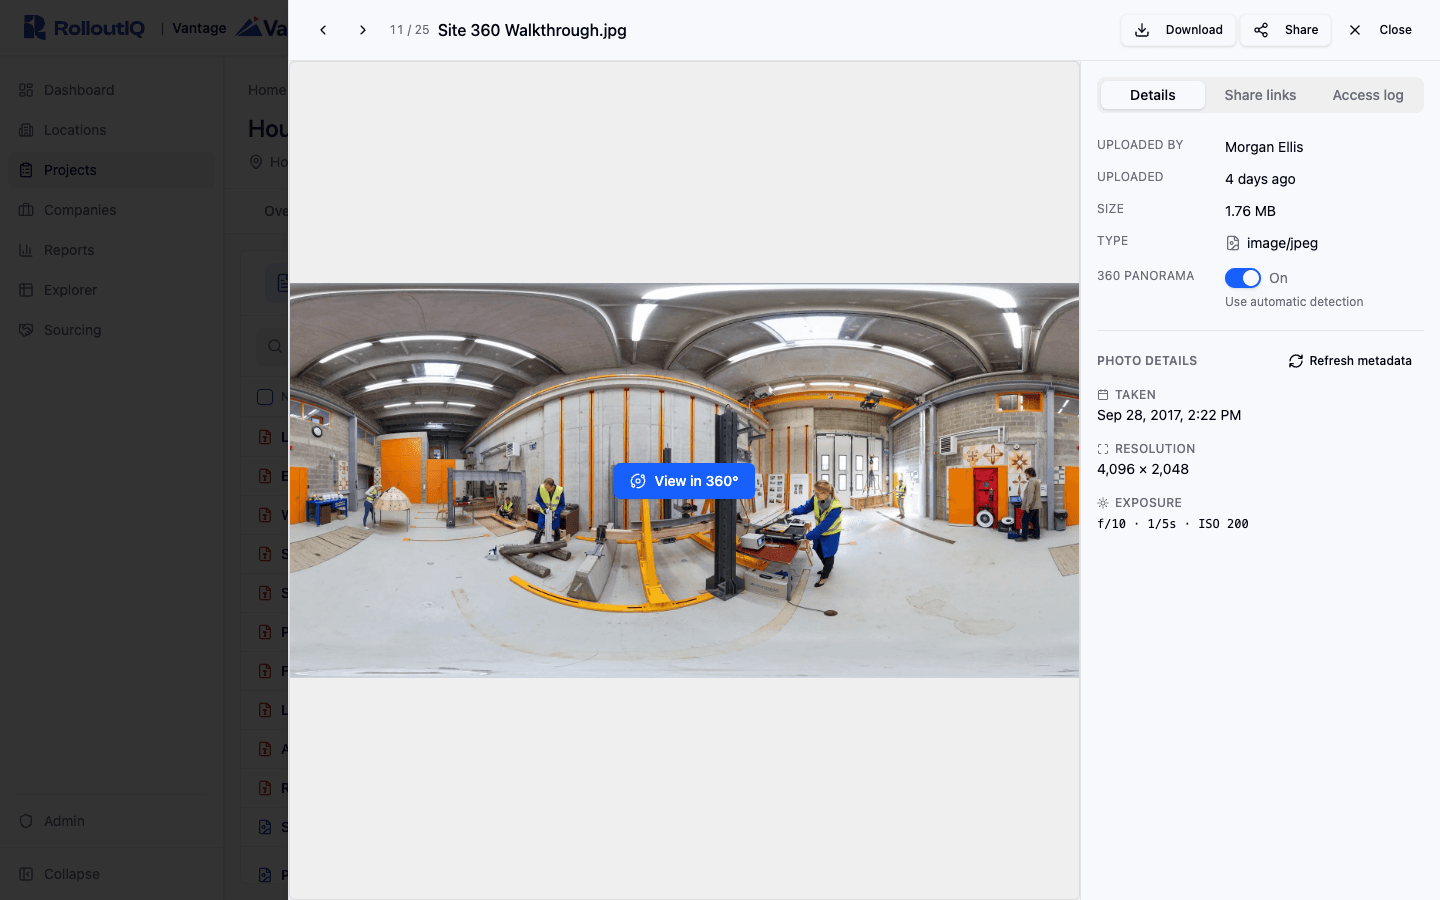Click the 4 days ago upload time
1440x900 pixels.
[1260, 179]
